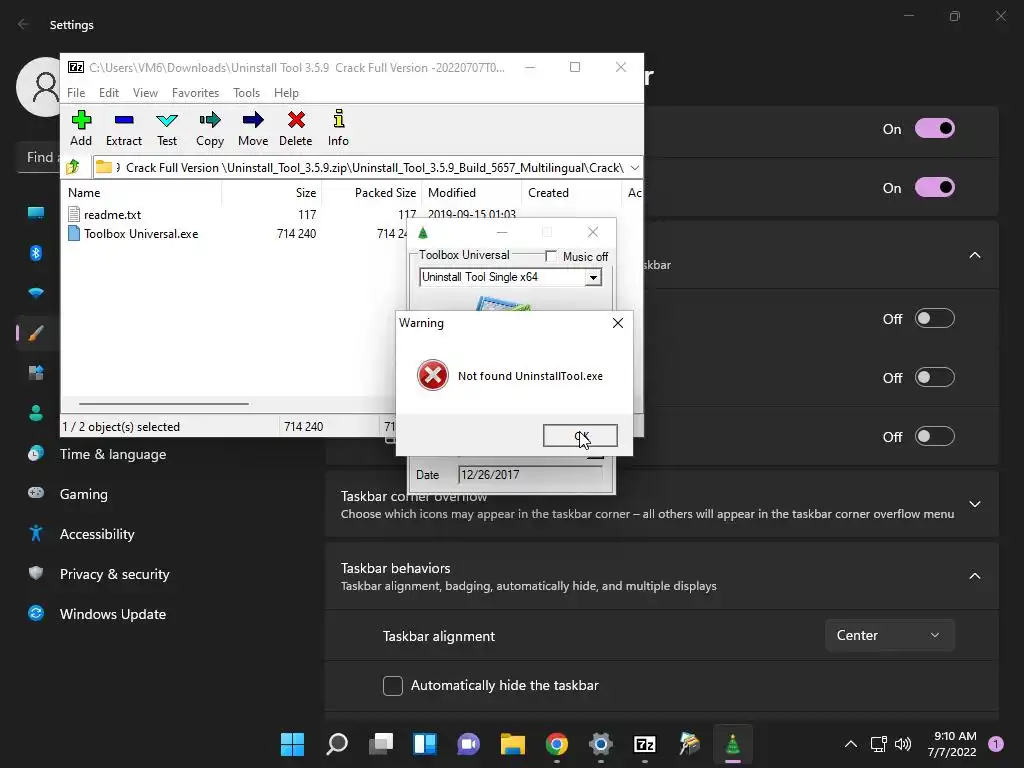1024x768 pixels.
Task: Toggle the Music off checkbox
Action: pyautogui.click(x=551, y=256)
